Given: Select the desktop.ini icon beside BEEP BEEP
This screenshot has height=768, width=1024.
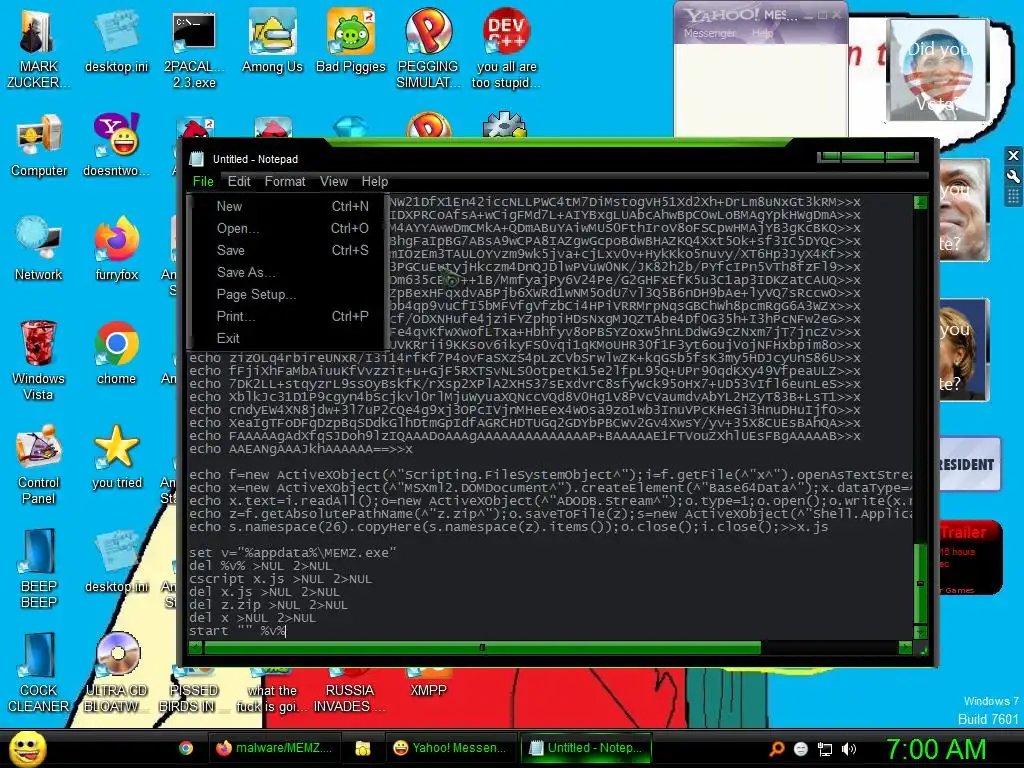Looking at the screenshot, I should (116, 560).
